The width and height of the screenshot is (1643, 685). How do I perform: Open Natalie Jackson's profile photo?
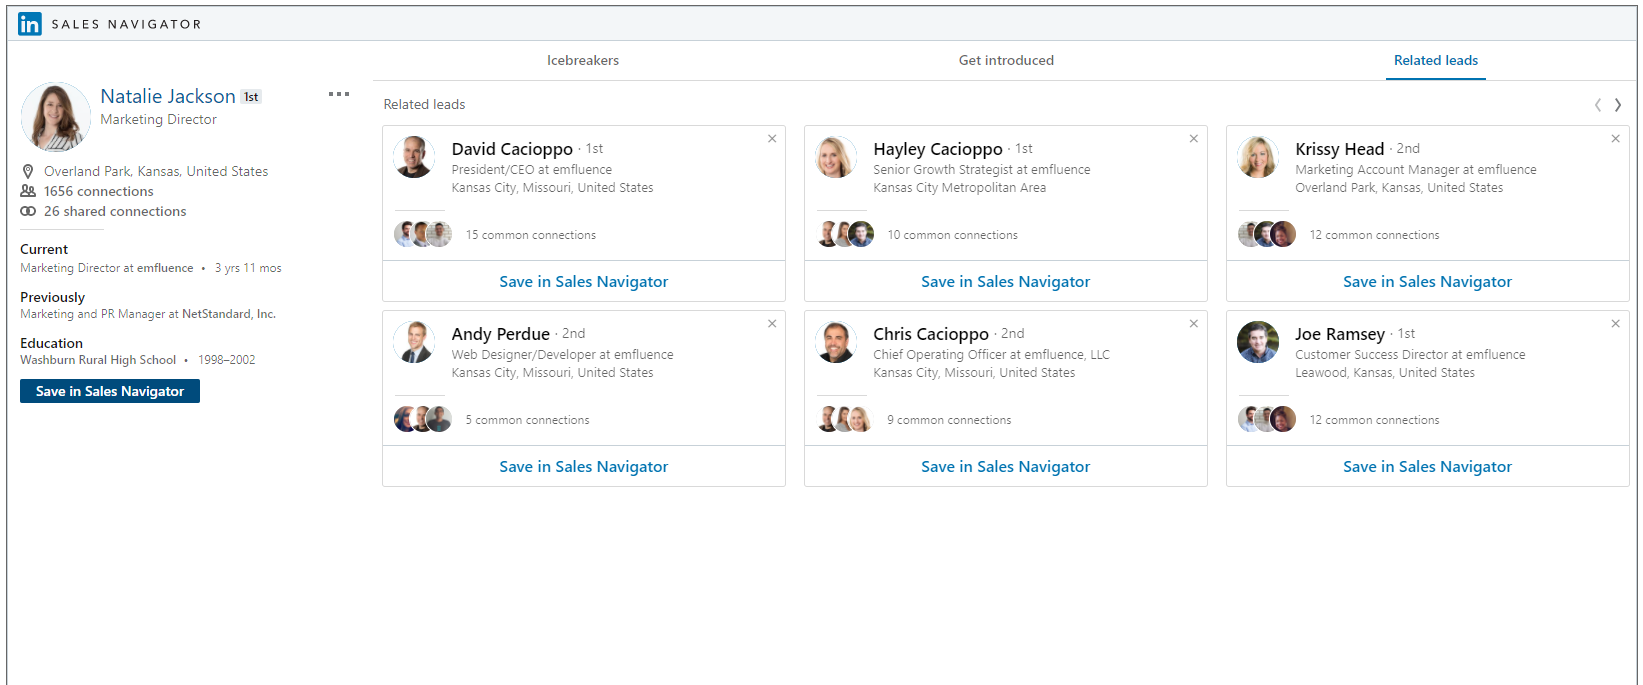tap(56, 117)
